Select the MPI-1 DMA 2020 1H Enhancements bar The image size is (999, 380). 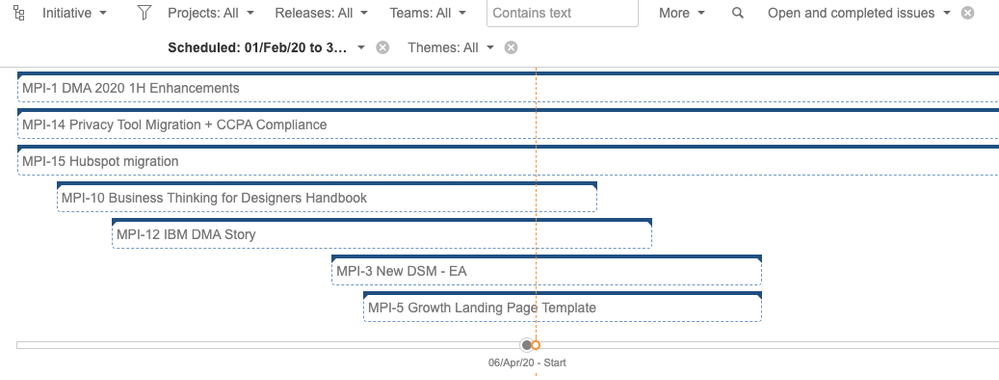point(508,87)
